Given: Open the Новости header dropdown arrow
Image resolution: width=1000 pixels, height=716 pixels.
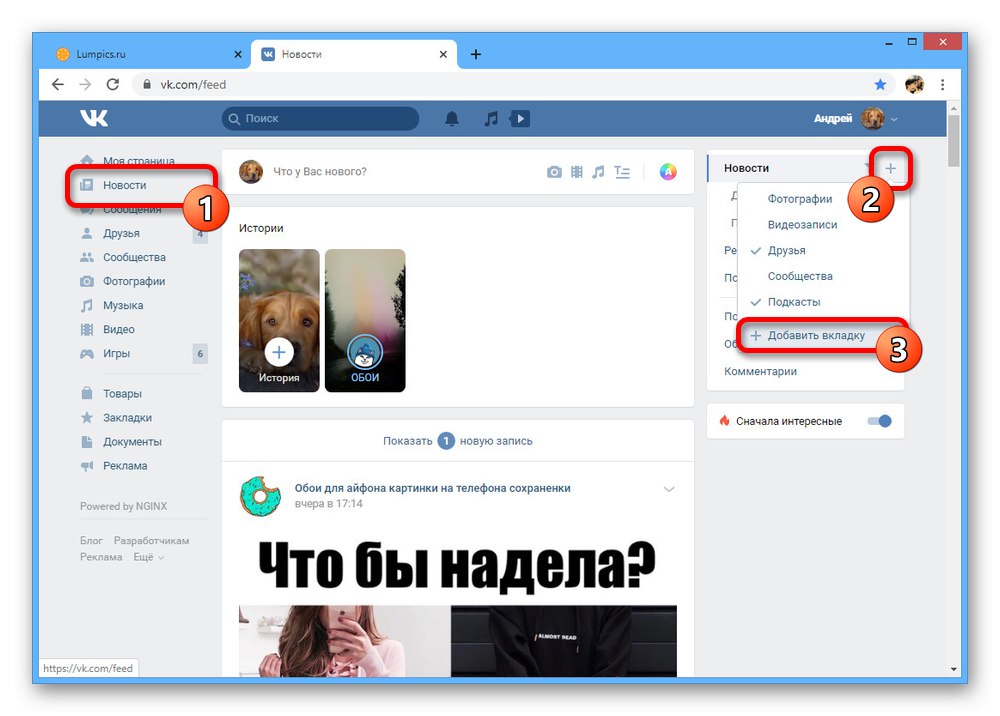Looking at the screenshot, I should 866,167.
